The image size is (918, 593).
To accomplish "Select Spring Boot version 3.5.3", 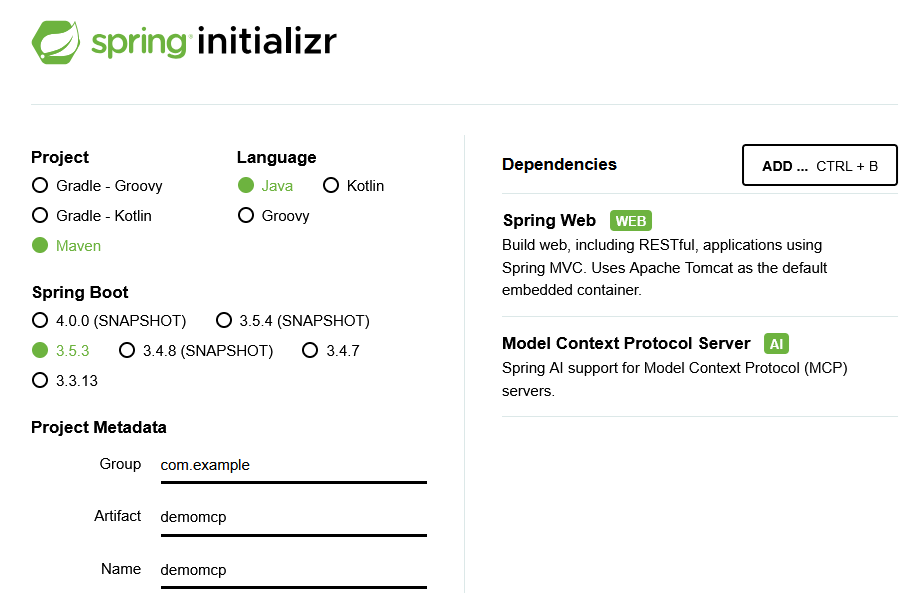I will point(40,350).
